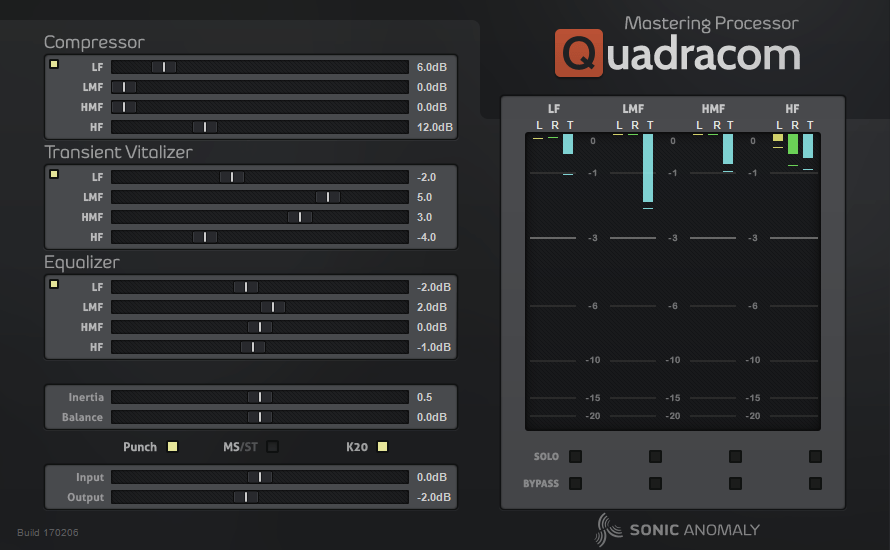Click the Compressor HF 12.0dB value
The width and height of the screenshot is (890, 550).
(434, 127)
